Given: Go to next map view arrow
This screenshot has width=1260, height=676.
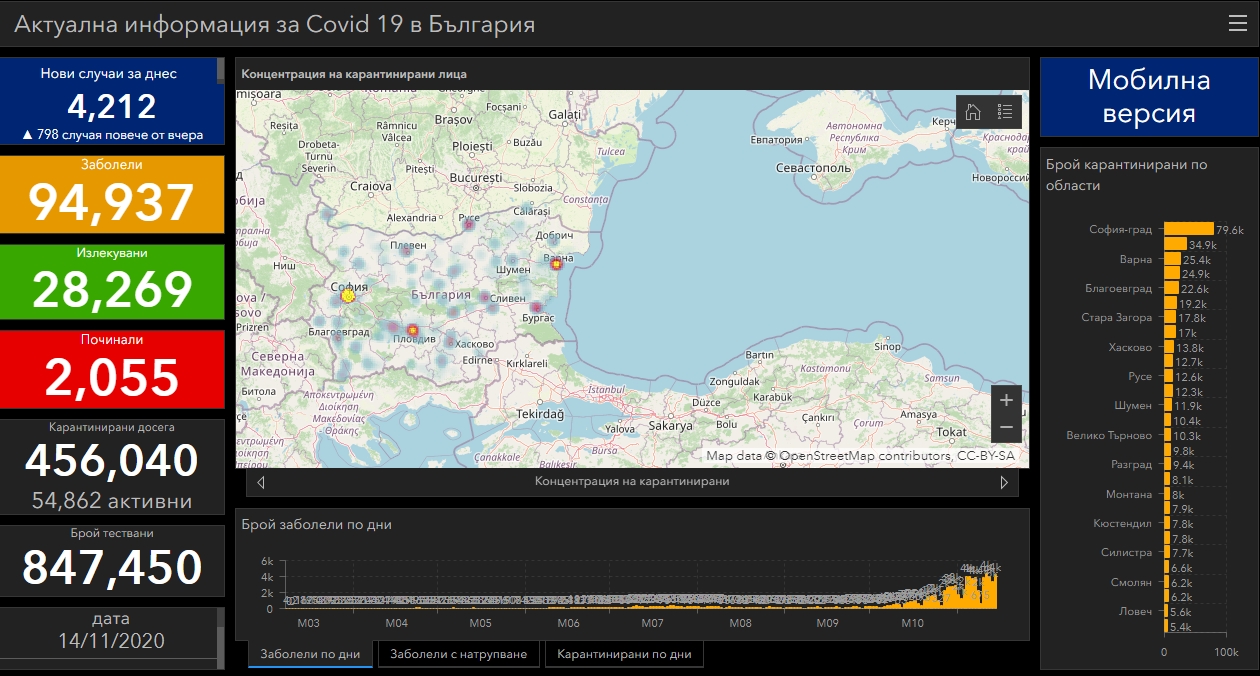Looking at the screenshot, I should 1004,482.
